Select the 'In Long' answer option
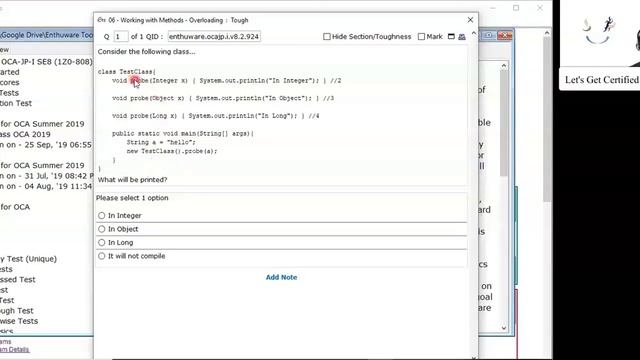The width and height of the screenshot is (640, 360). [x=102, y=242]
